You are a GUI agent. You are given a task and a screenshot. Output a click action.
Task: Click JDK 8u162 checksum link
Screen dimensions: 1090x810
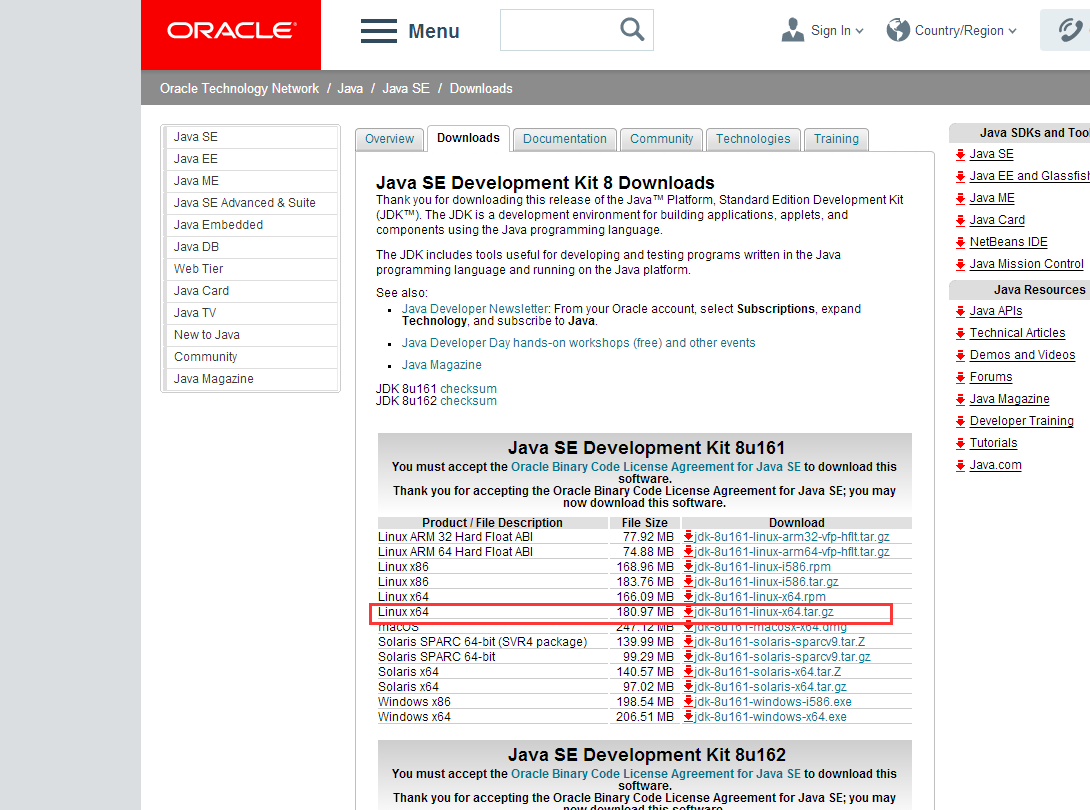[469, 401]
